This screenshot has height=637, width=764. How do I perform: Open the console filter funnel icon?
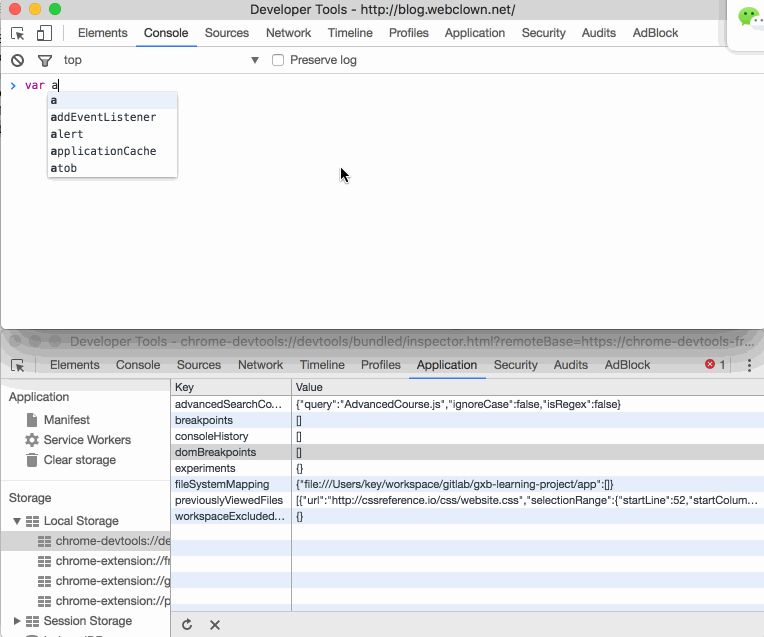coord(45,60)
